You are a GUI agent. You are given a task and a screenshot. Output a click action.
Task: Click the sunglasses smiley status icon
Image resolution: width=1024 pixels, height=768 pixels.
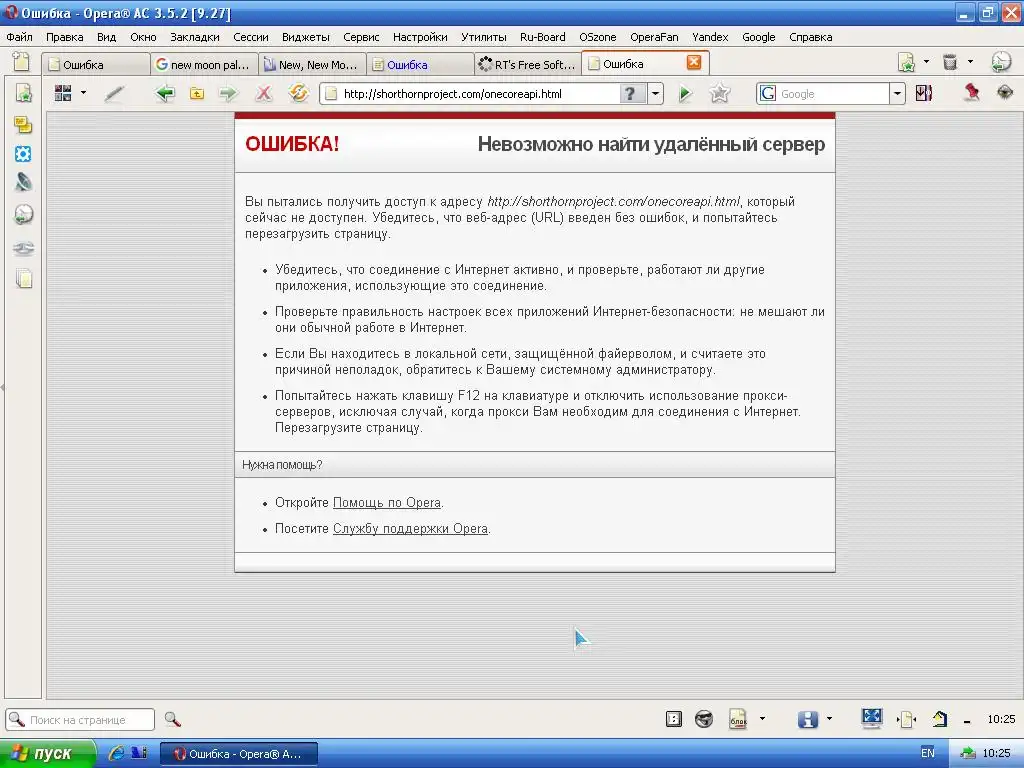pyautogui.click(x=703, y=719)
